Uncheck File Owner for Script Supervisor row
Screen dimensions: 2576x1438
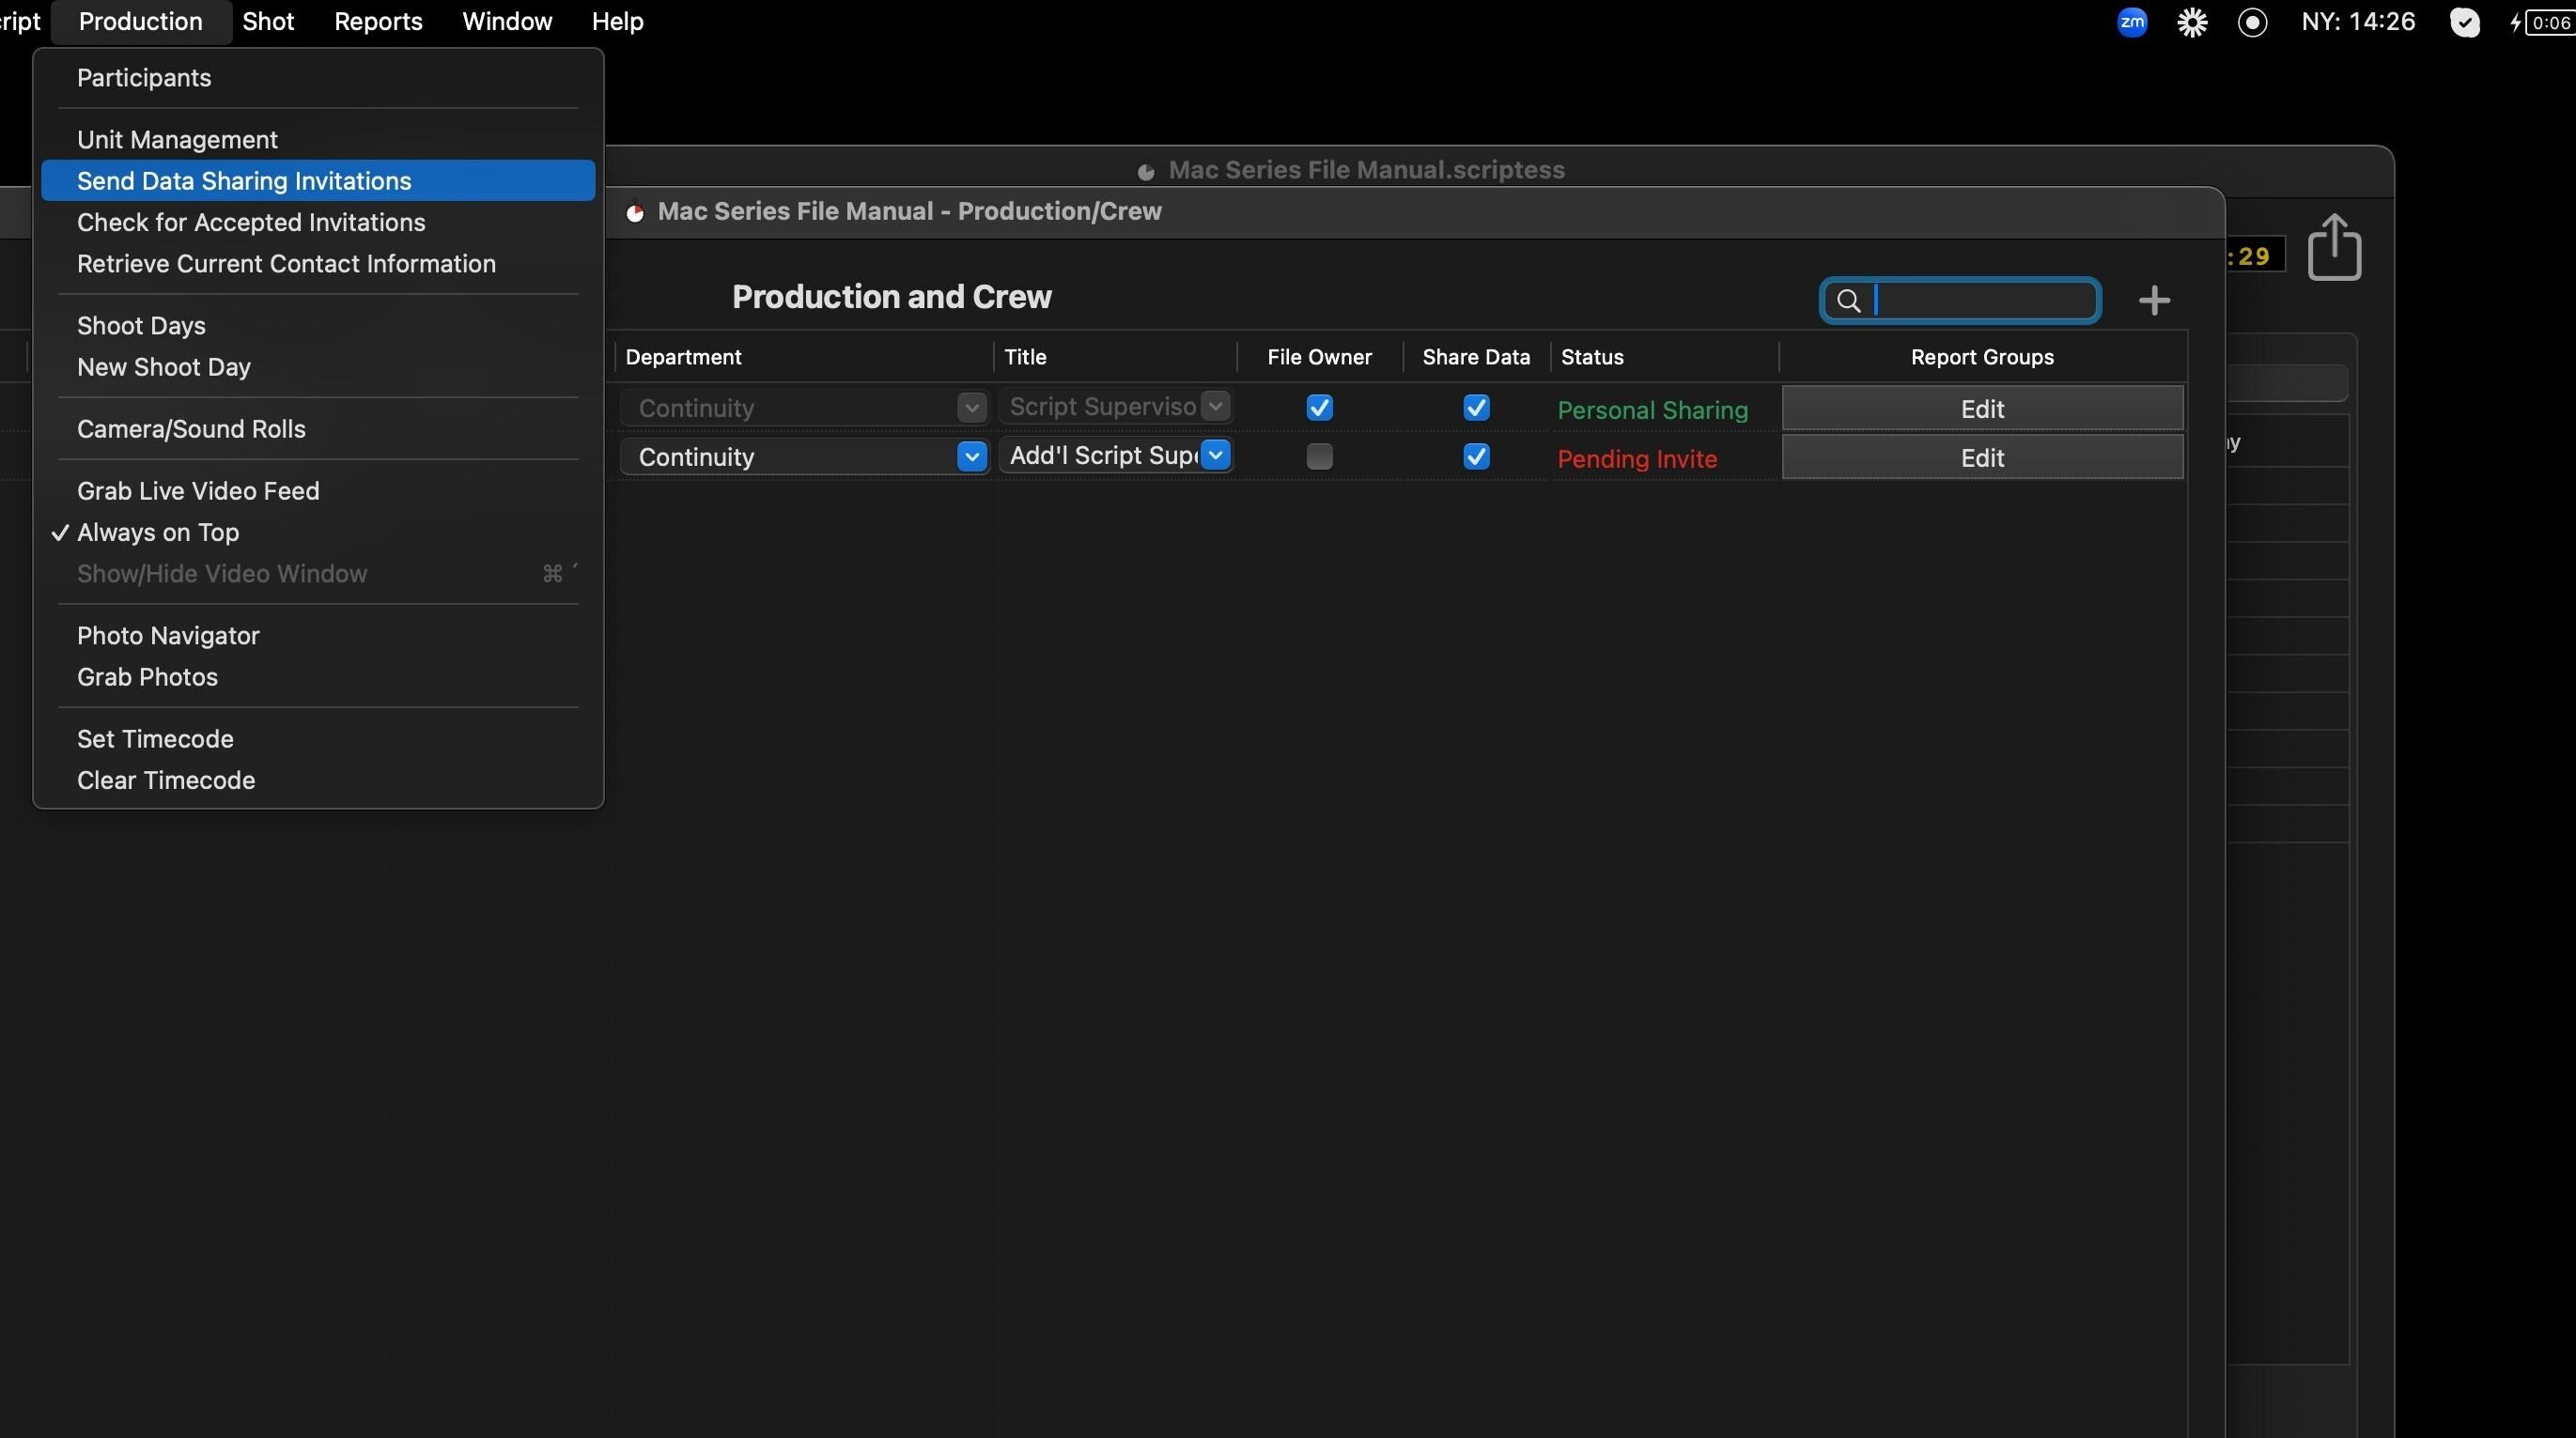1319,408
